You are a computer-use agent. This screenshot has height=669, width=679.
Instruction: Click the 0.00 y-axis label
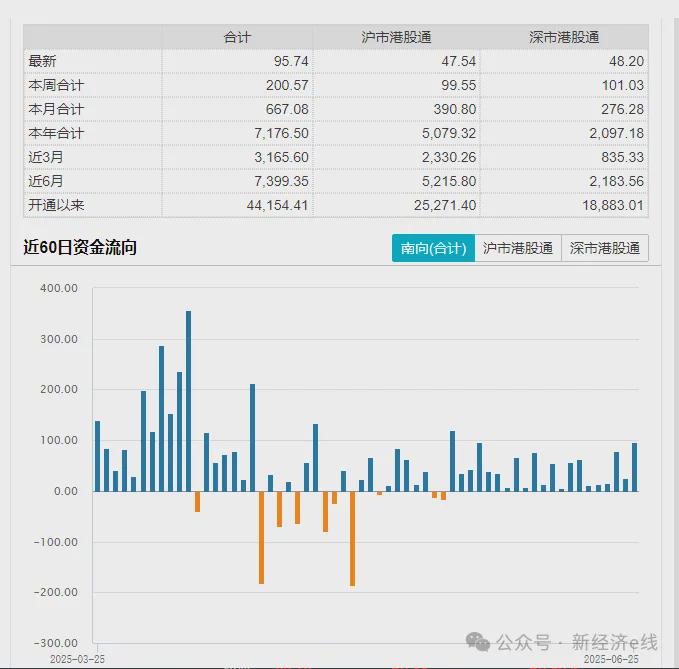click(x=66, y=491)
